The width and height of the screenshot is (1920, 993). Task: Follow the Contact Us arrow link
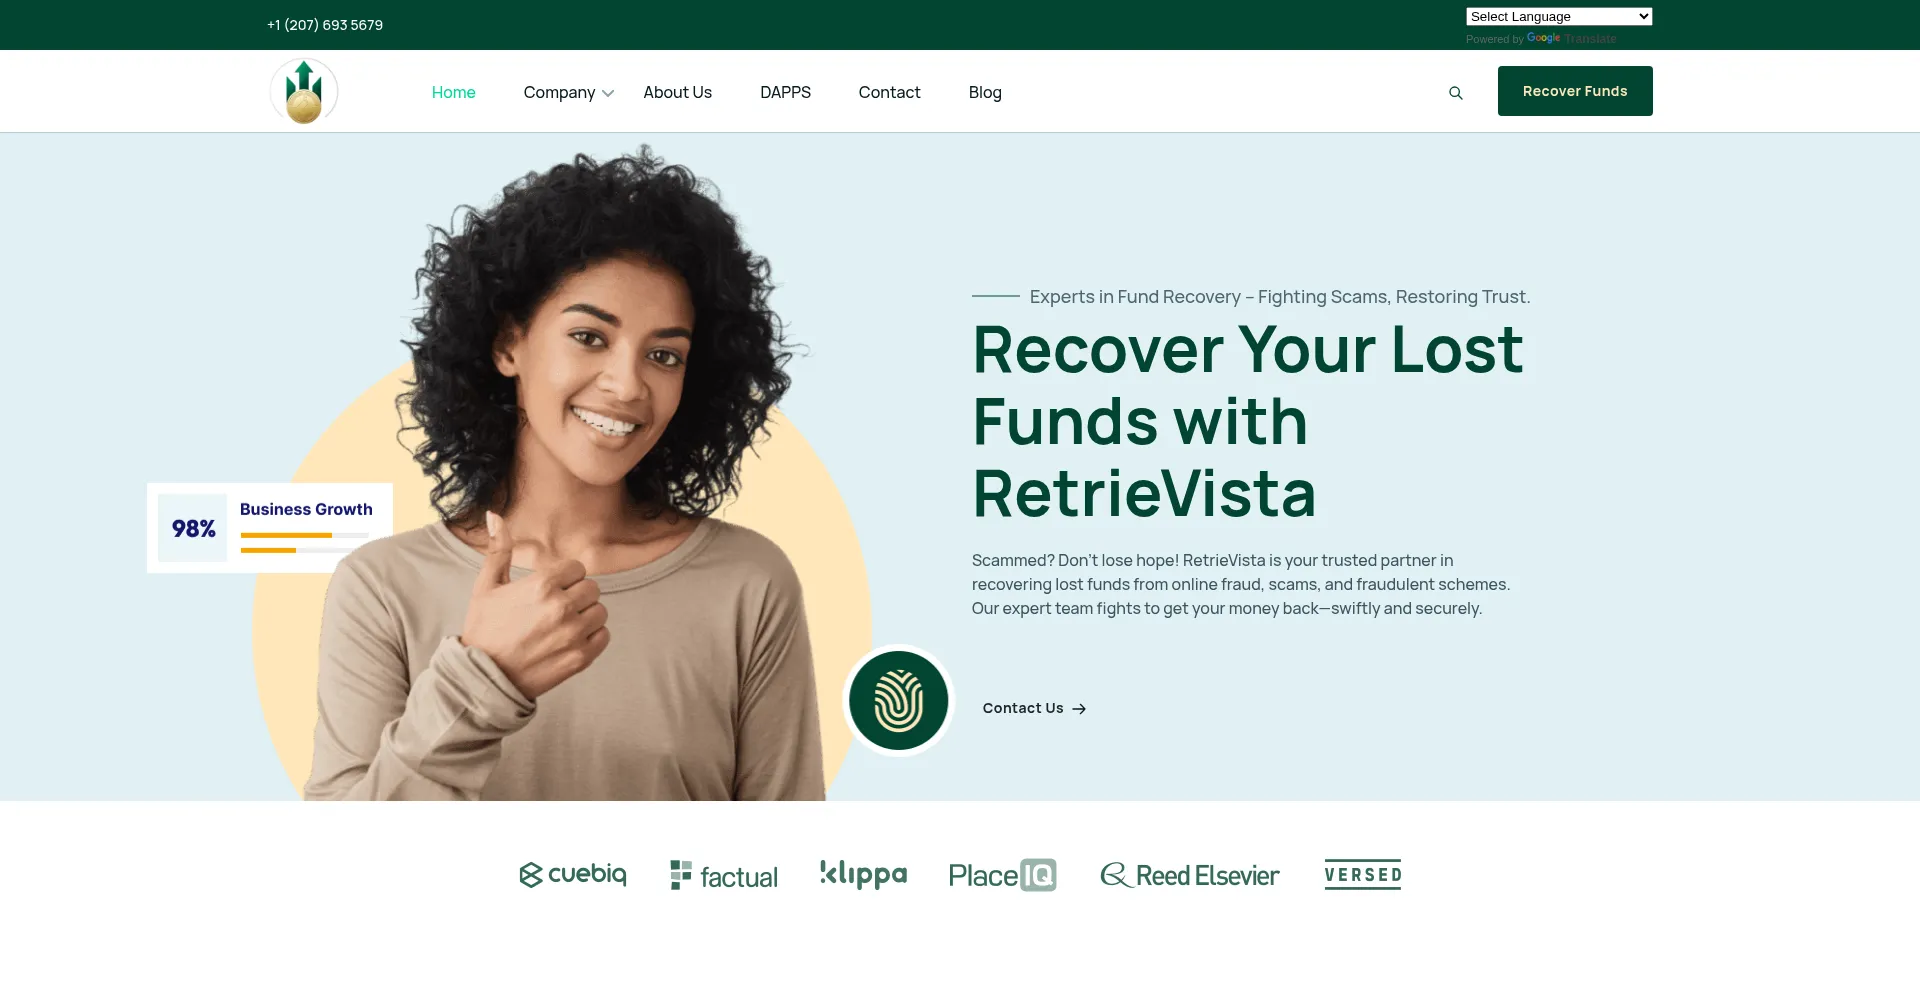click(1034, 708)
